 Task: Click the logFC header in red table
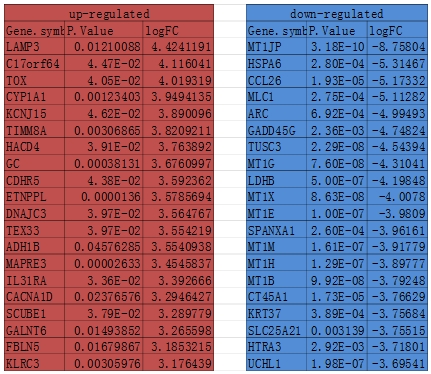178,30
